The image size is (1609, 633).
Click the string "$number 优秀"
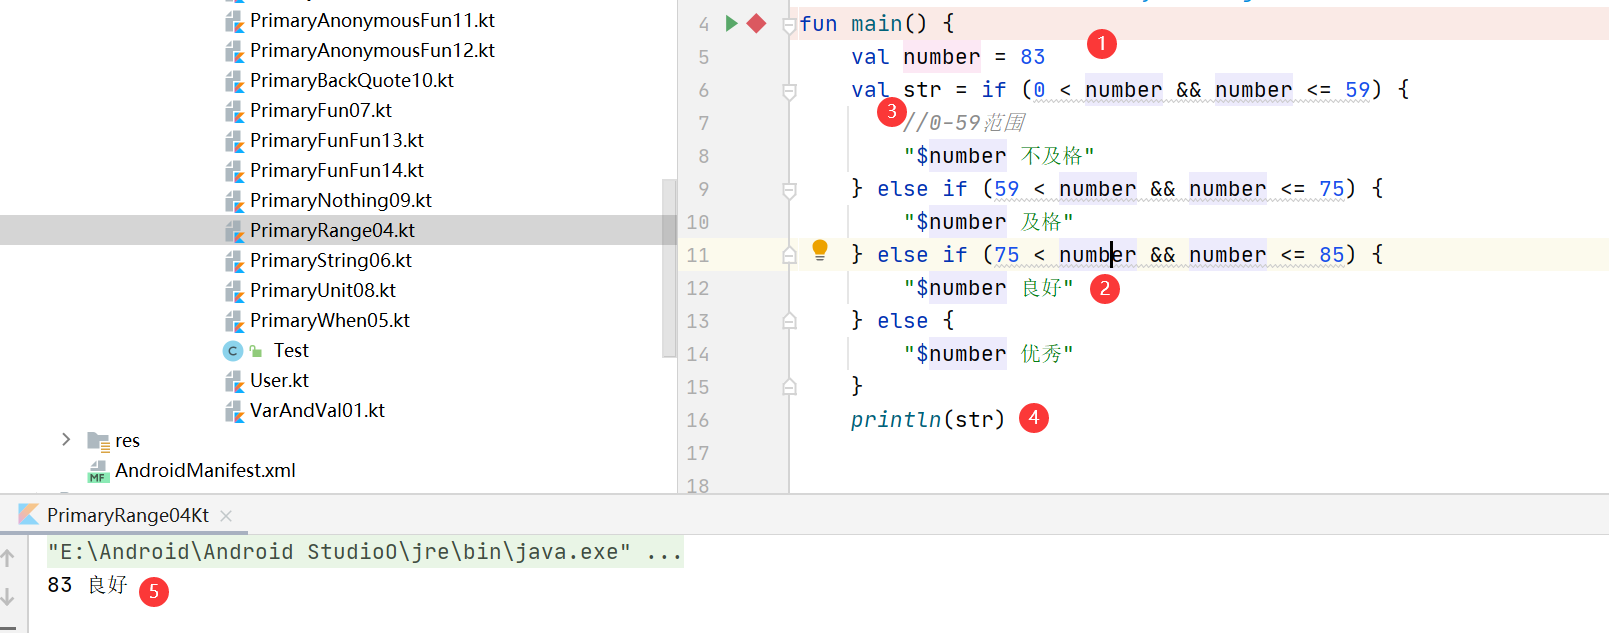pos(988,354)
